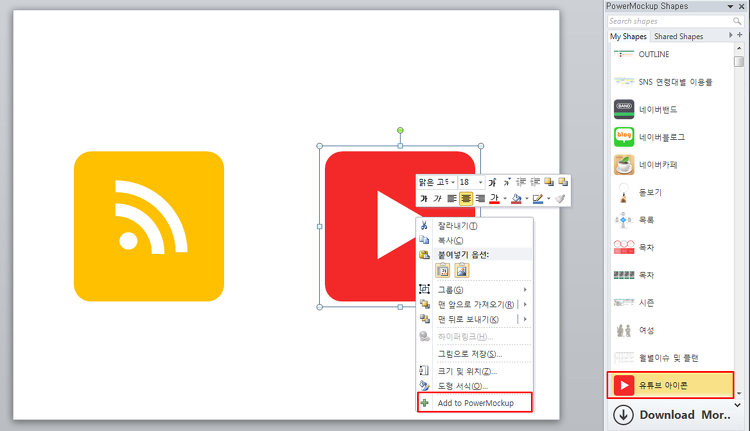Expand 맨 앞으로 가져오기 submenu arrow
750x431 pixels.
525,304
